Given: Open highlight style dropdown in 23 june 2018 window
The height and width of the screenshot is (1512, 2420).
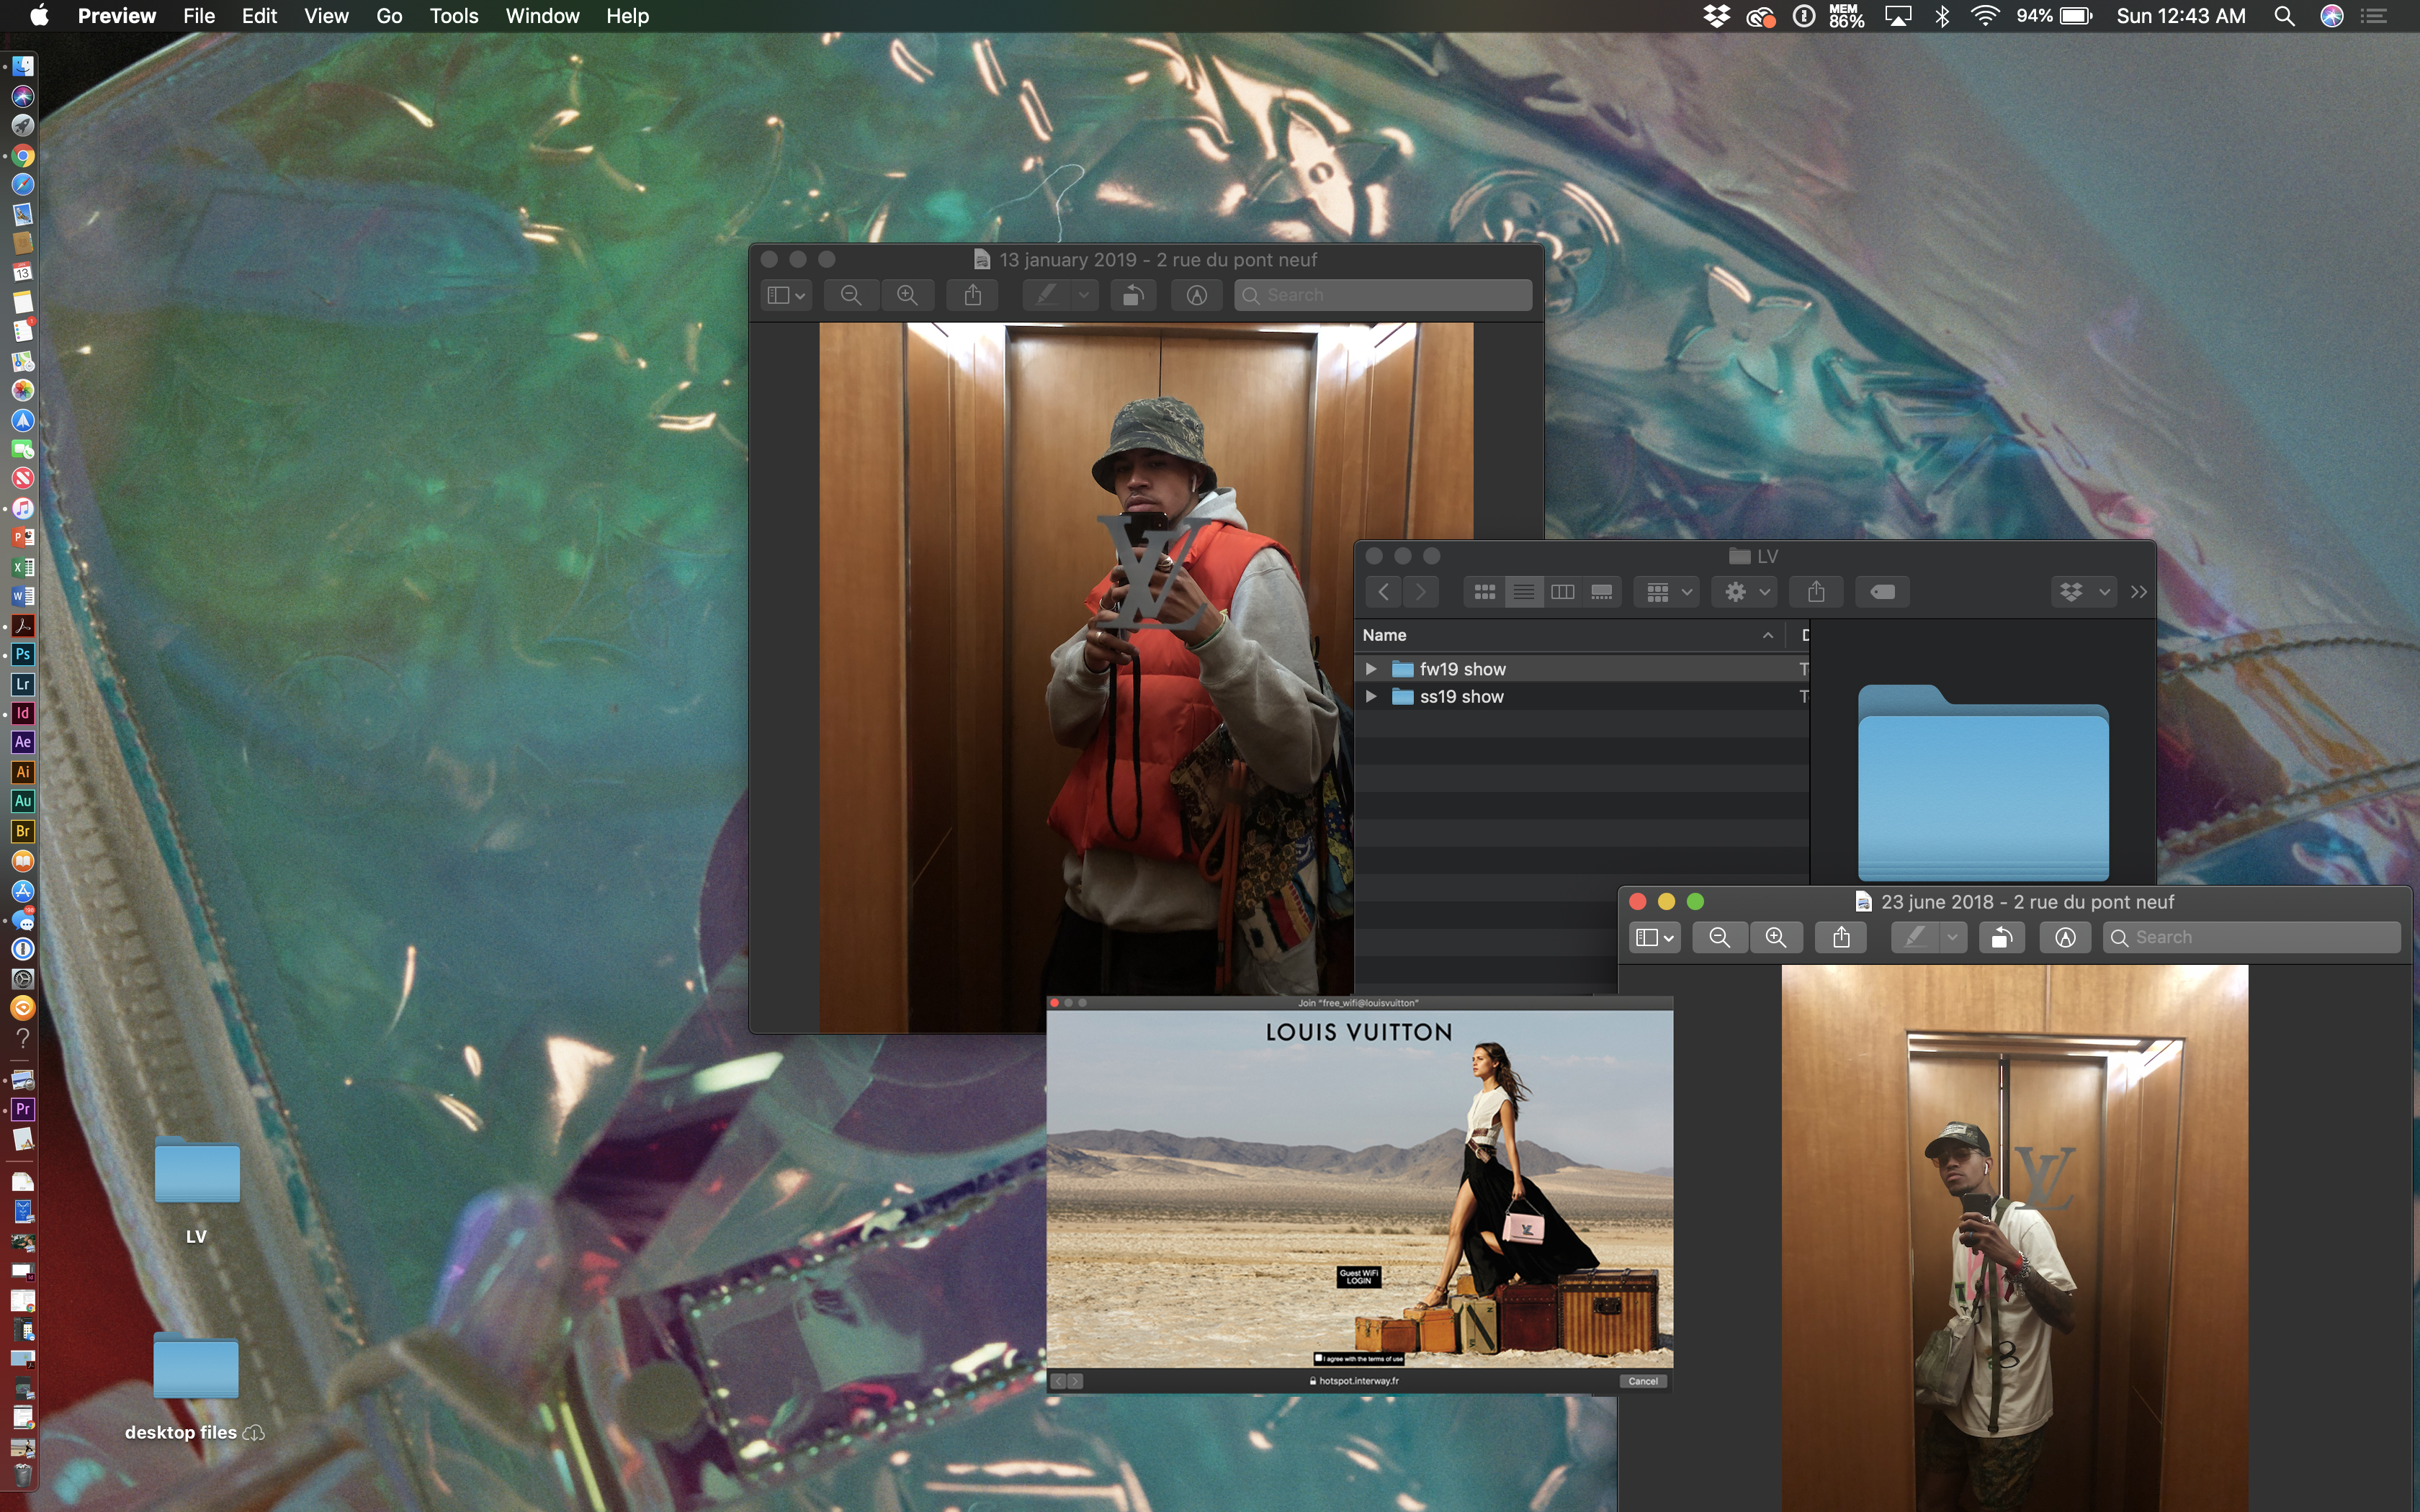Looking at the screenshot, I should pyautogui.click(x=1953, y=937).
